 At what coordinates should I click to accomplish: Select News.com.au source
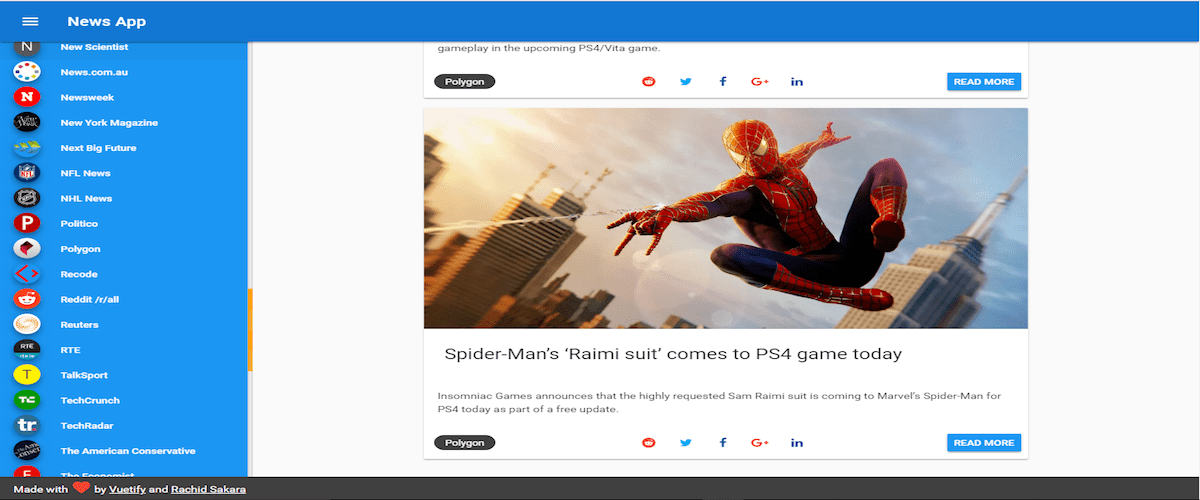tap(94, 72)
